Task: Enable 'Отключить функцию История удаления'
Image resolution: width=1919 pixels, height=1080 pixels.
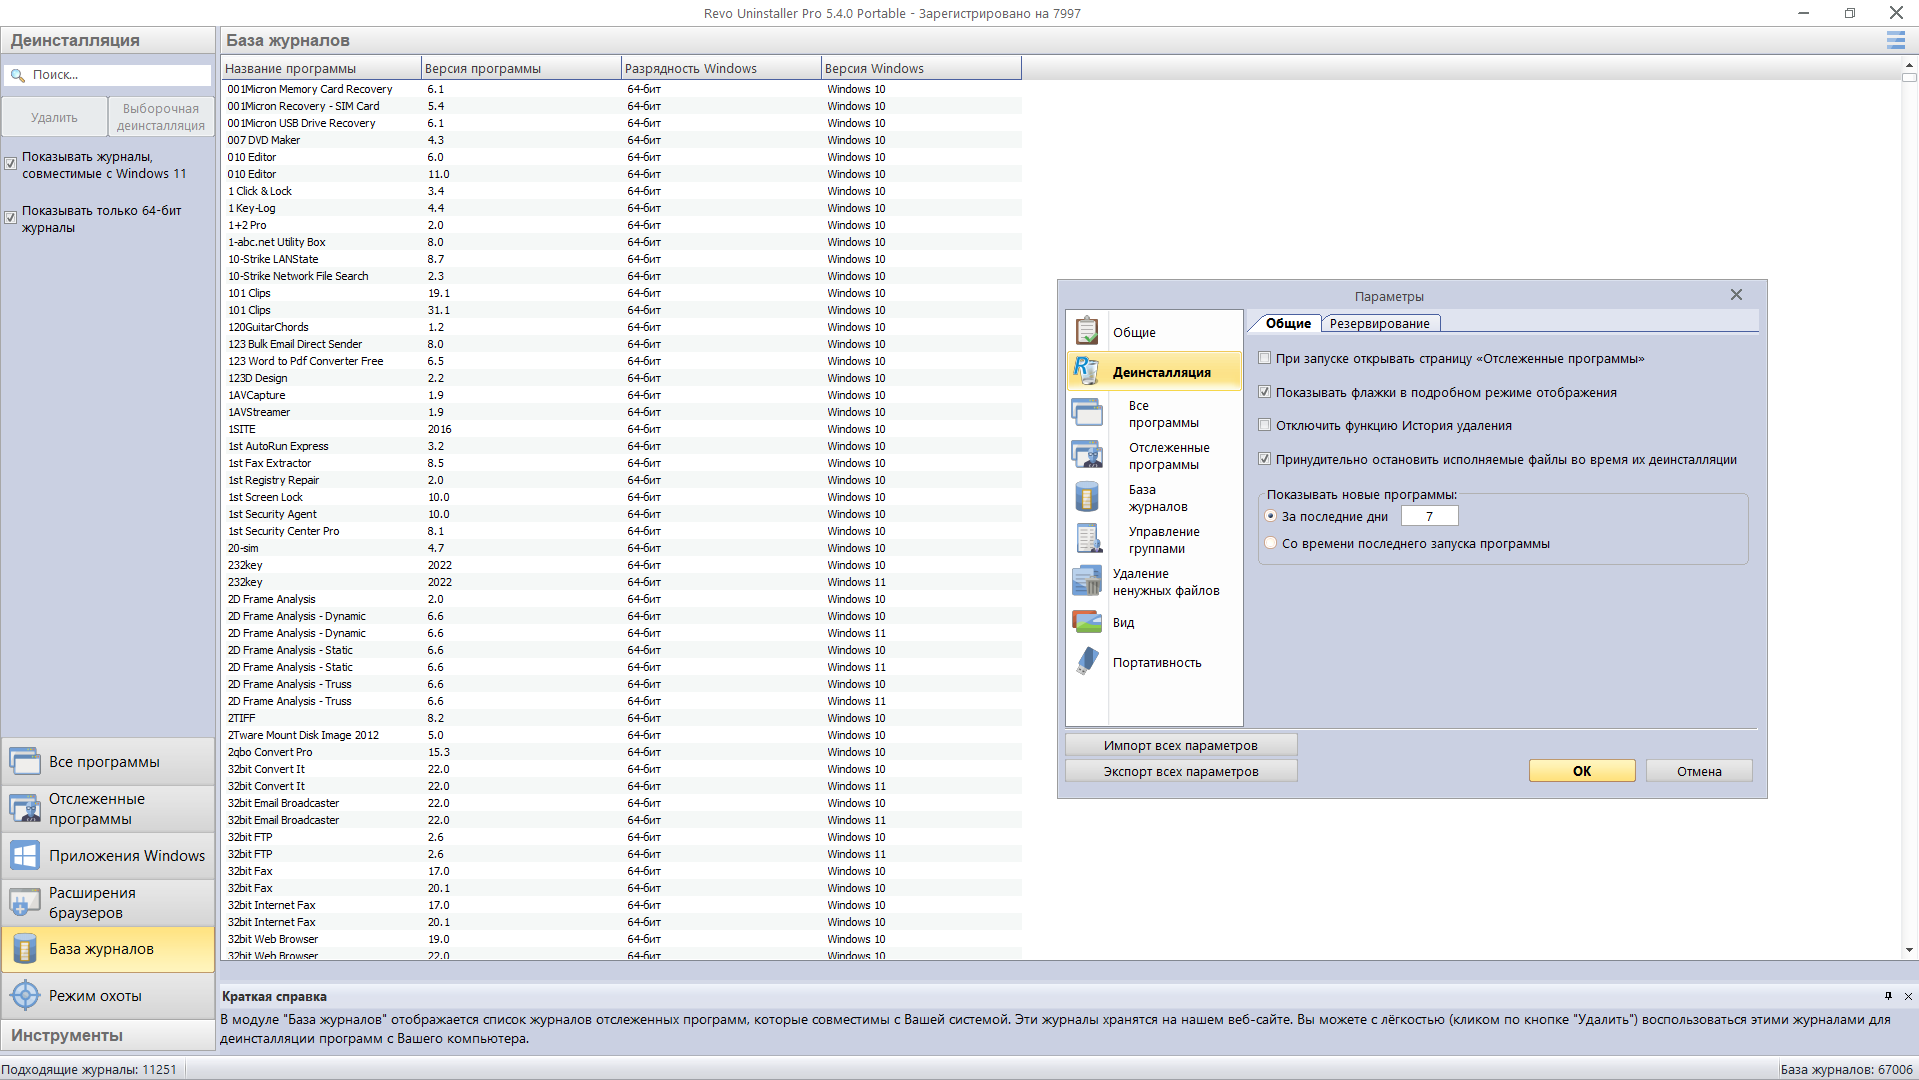Action: coord(1264,425)
